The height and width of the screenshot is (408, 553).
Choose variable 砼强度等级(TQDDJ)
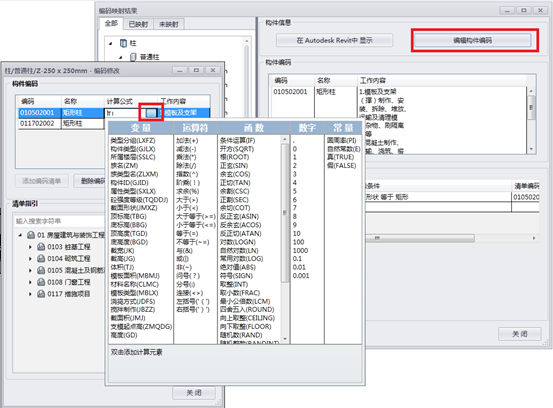(139, 200)
